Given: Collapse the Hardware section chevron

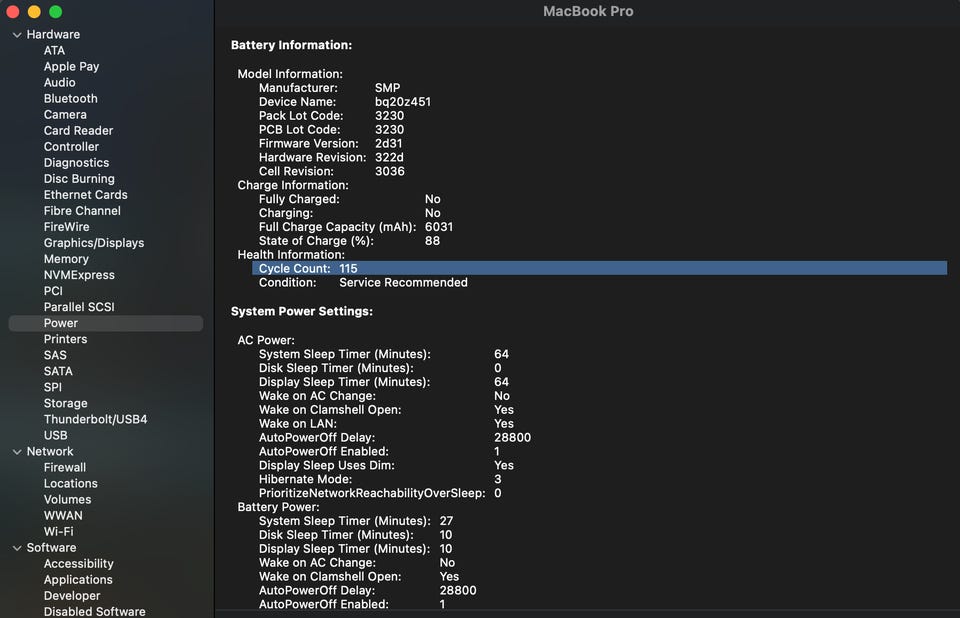Looking at the screenshot, I should [17, 35].
